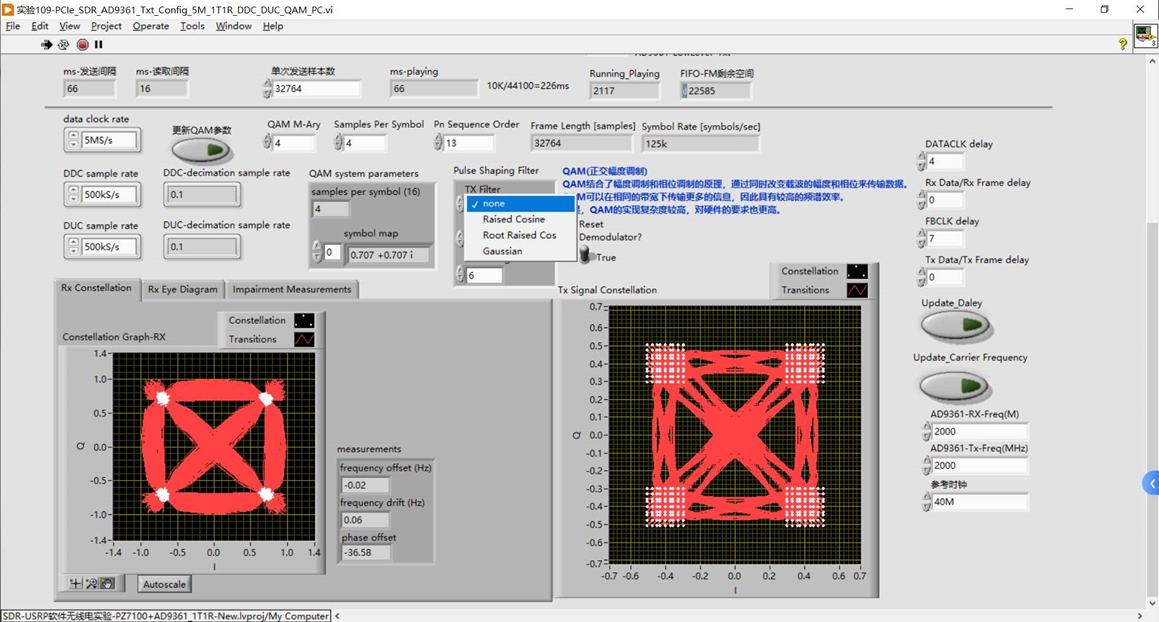Click the Pn Sequence Order stepper arrows
Screen dimensions: 1159x622
[438, 142]
